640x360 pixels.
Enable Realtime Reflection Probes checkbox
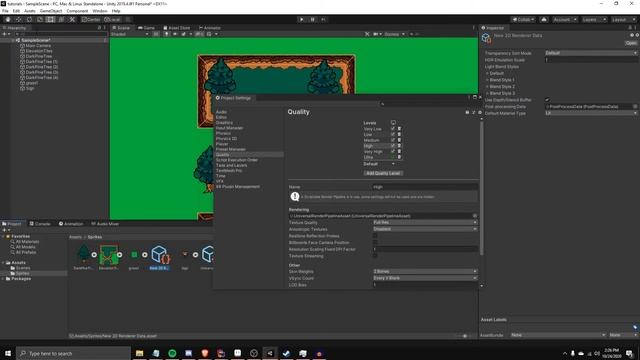click(x=375, y=236)
